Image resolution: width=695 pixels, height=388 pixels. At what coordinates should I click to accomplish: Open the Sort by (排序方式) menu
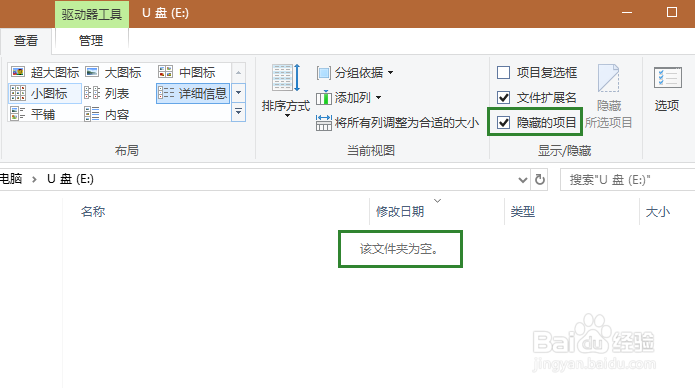tap(286, 91)
